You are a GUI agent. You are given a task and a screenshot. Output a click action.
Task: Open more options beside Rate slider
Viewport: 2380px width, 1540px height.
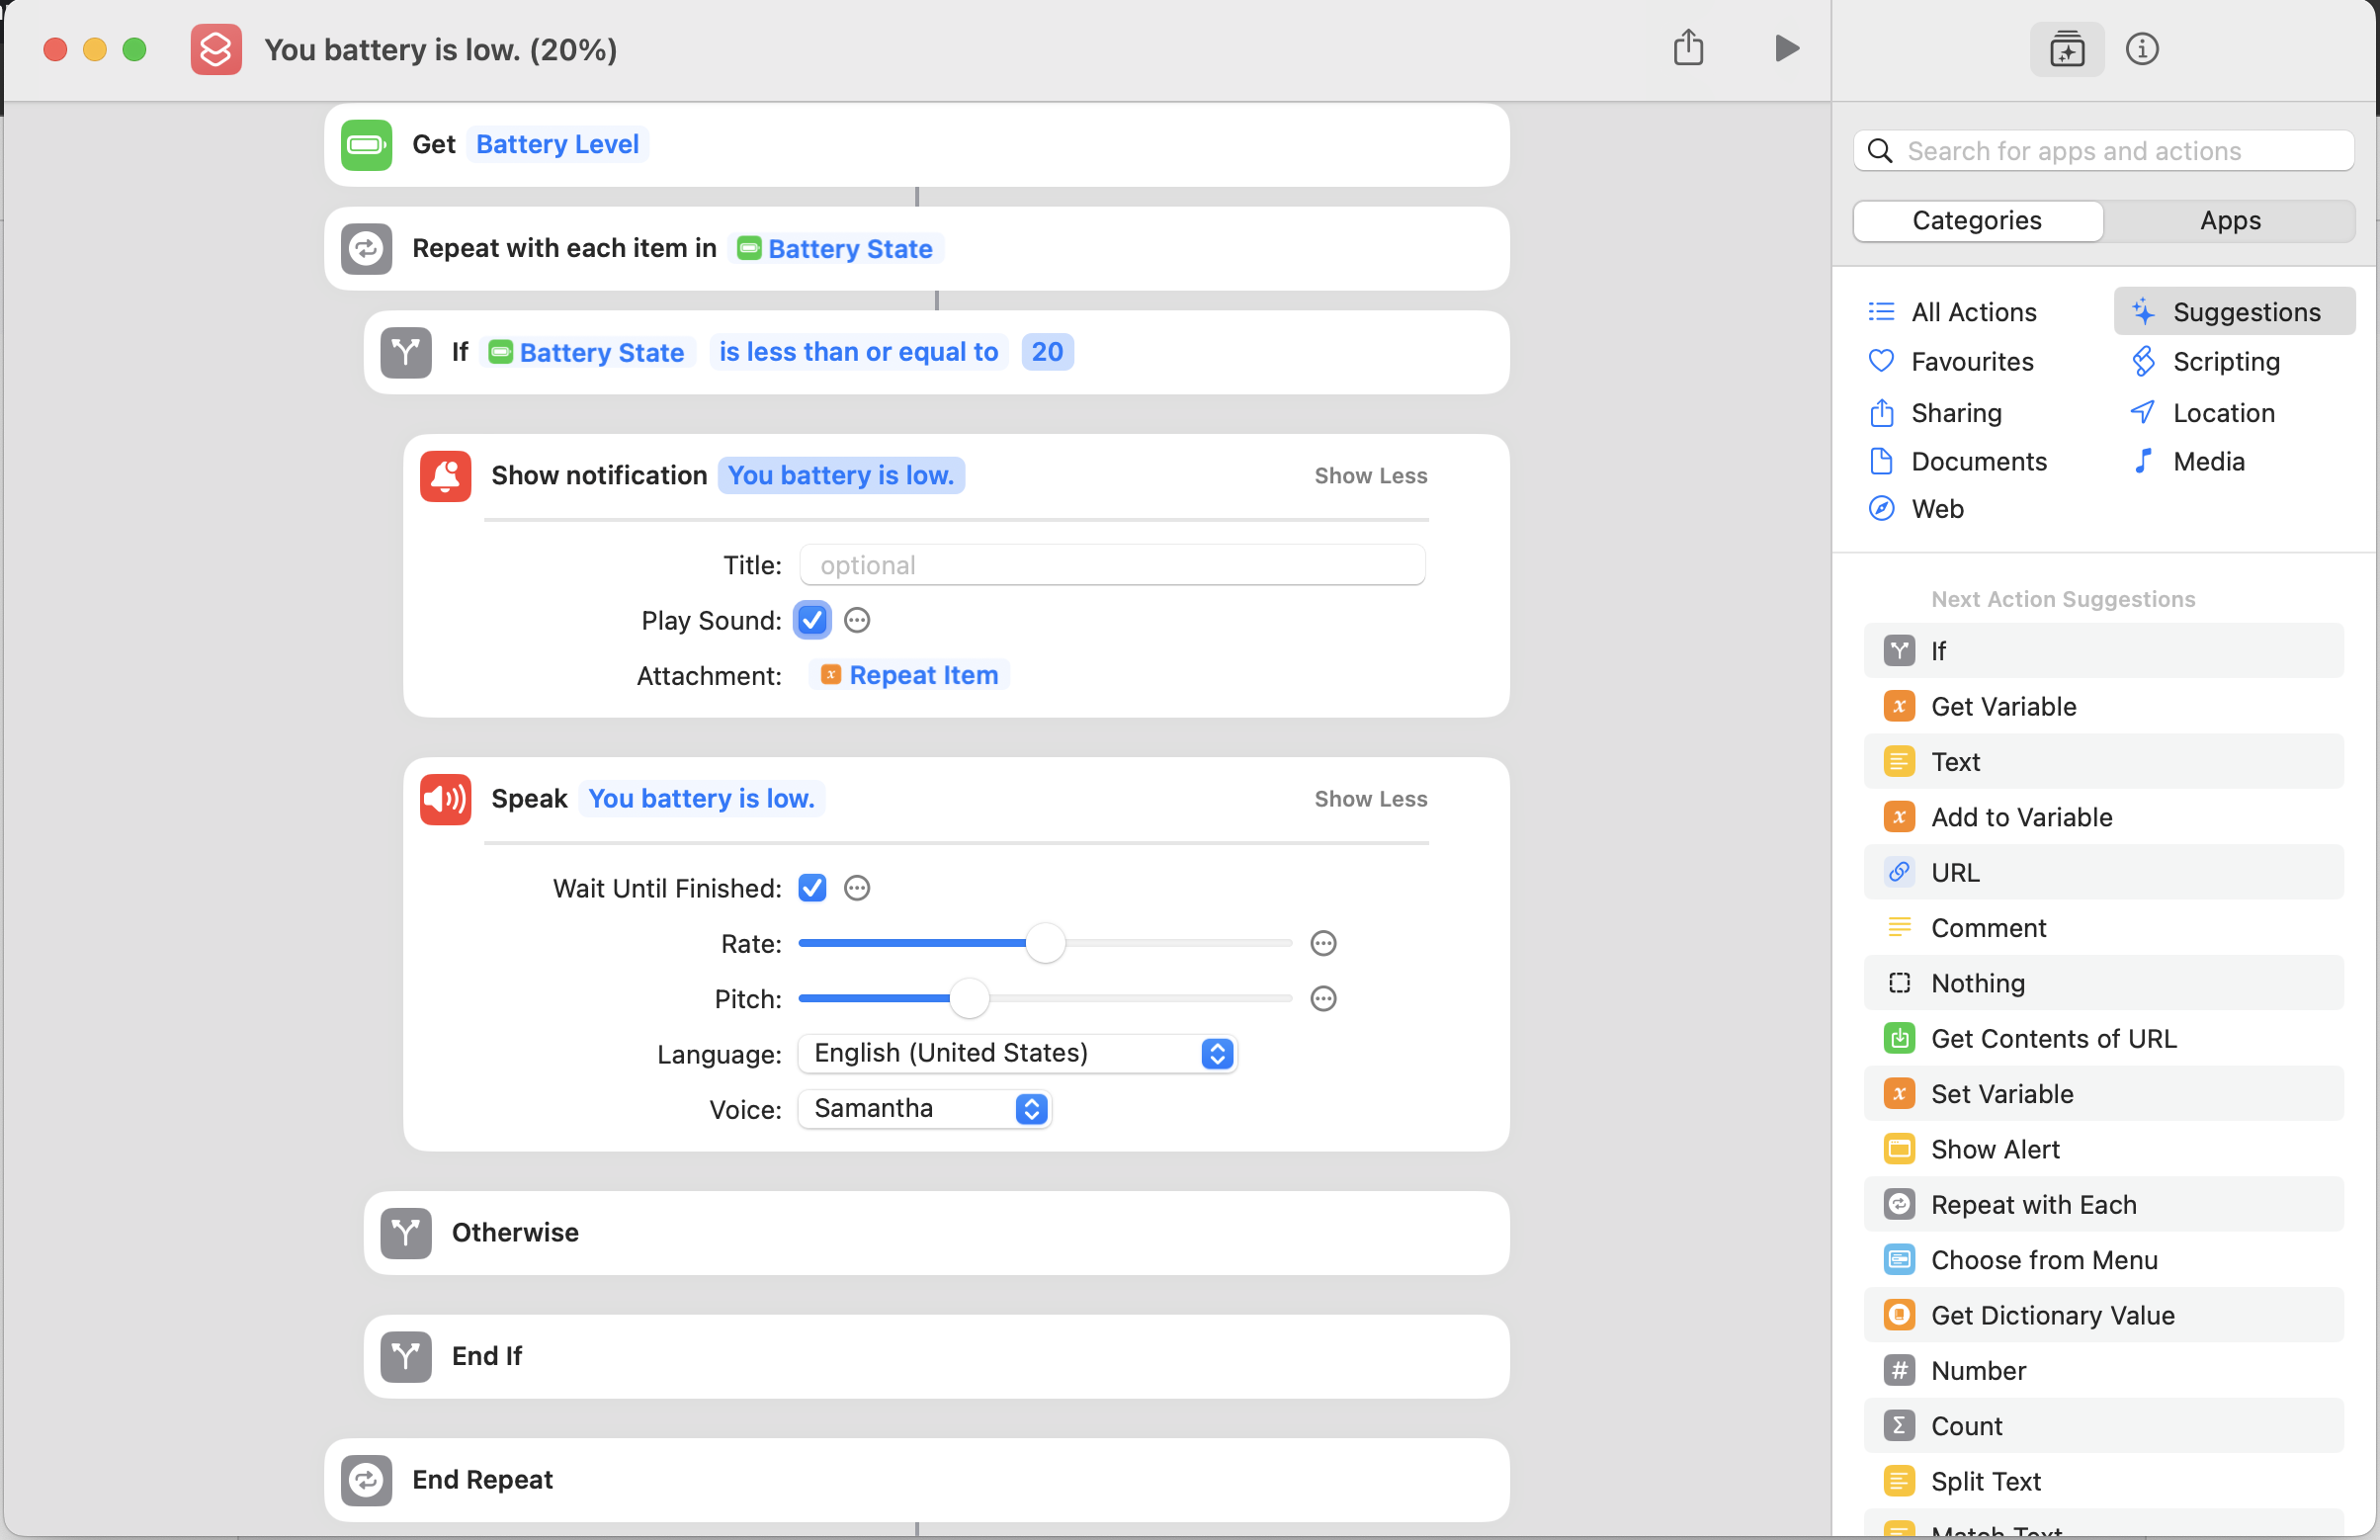(x=1323, y=943)
